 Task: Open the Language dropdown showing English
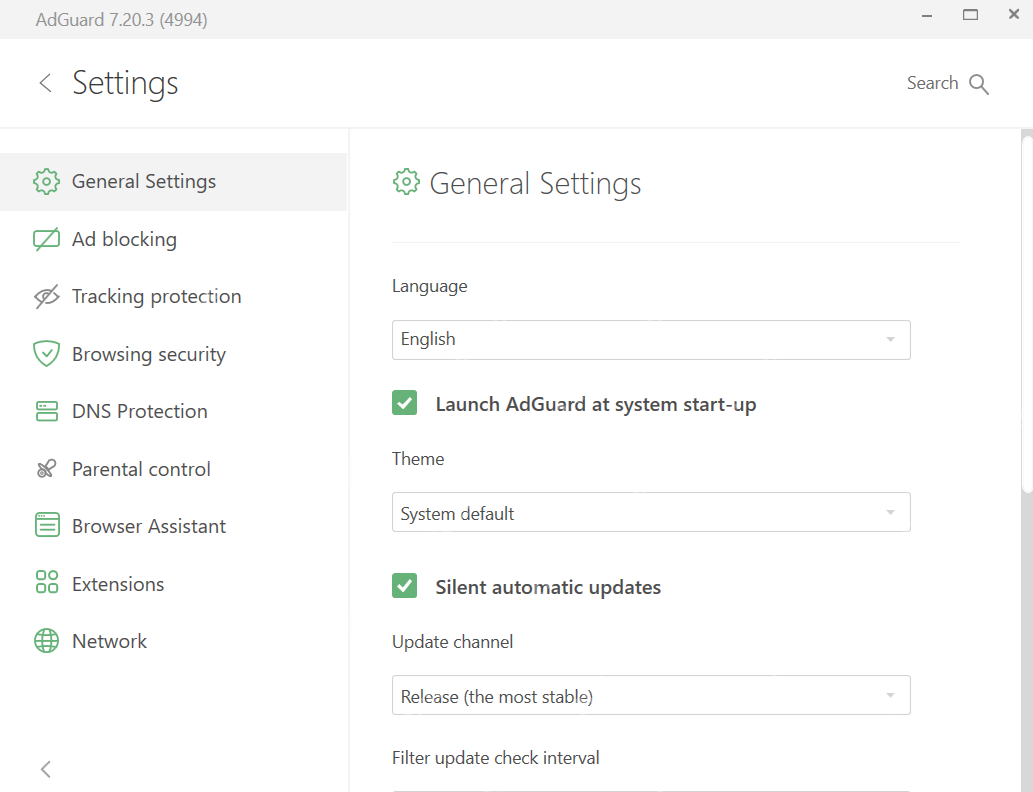[651, 340]
